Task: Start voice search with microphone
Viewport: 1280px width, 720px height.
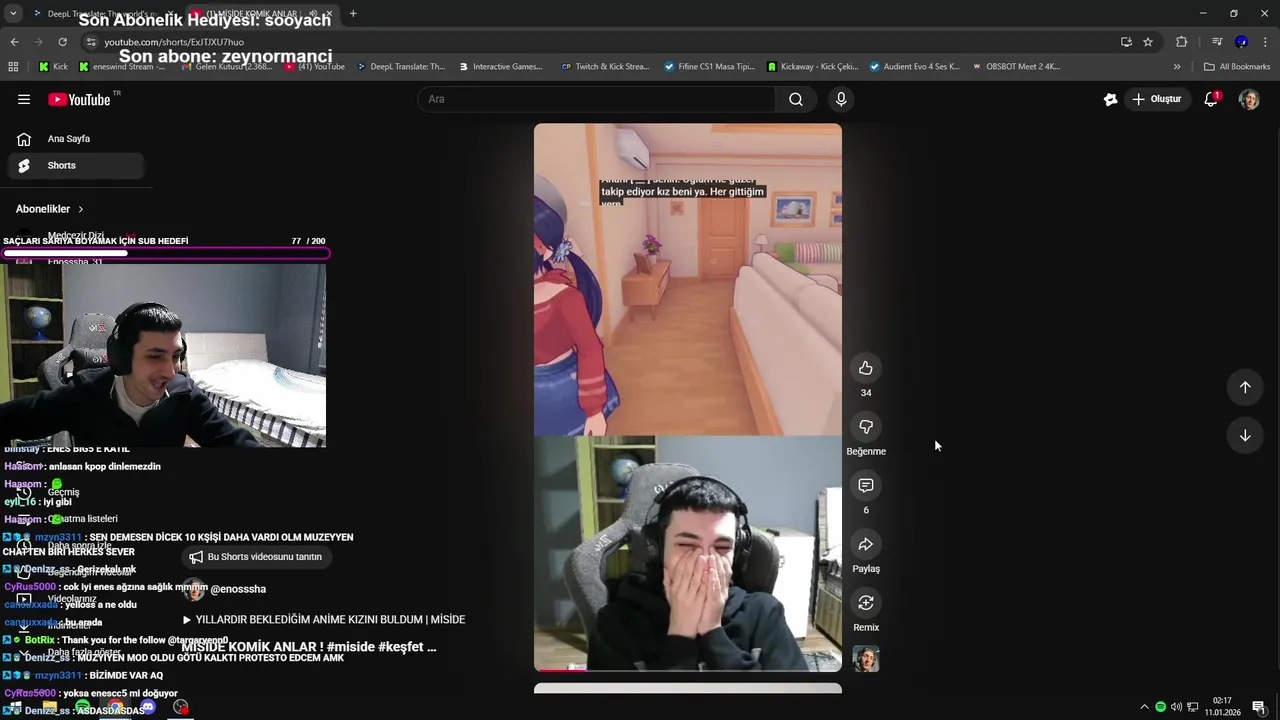Action: [x=841, y=99]
